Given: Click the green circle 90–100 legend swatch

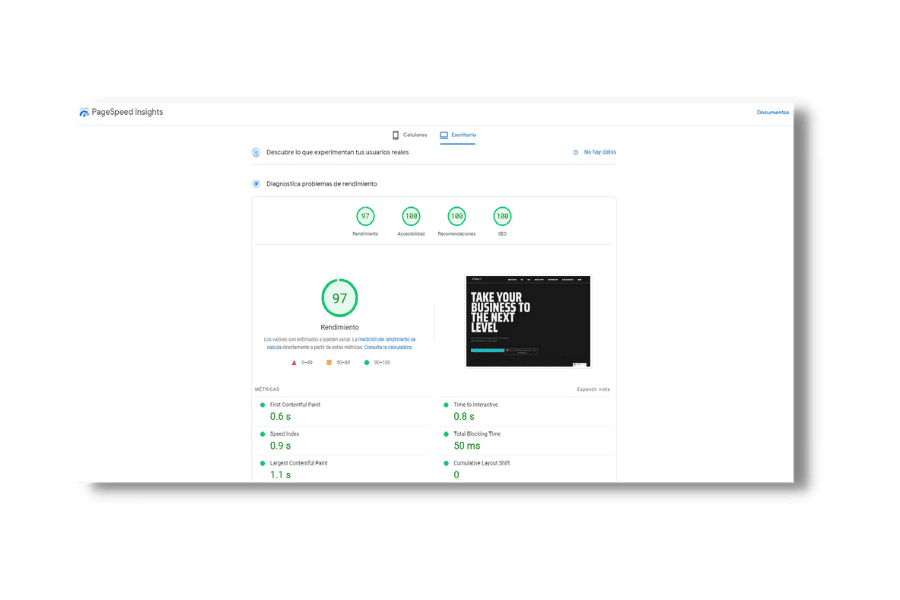Looking at the screenshot, I should coord(367,363).
